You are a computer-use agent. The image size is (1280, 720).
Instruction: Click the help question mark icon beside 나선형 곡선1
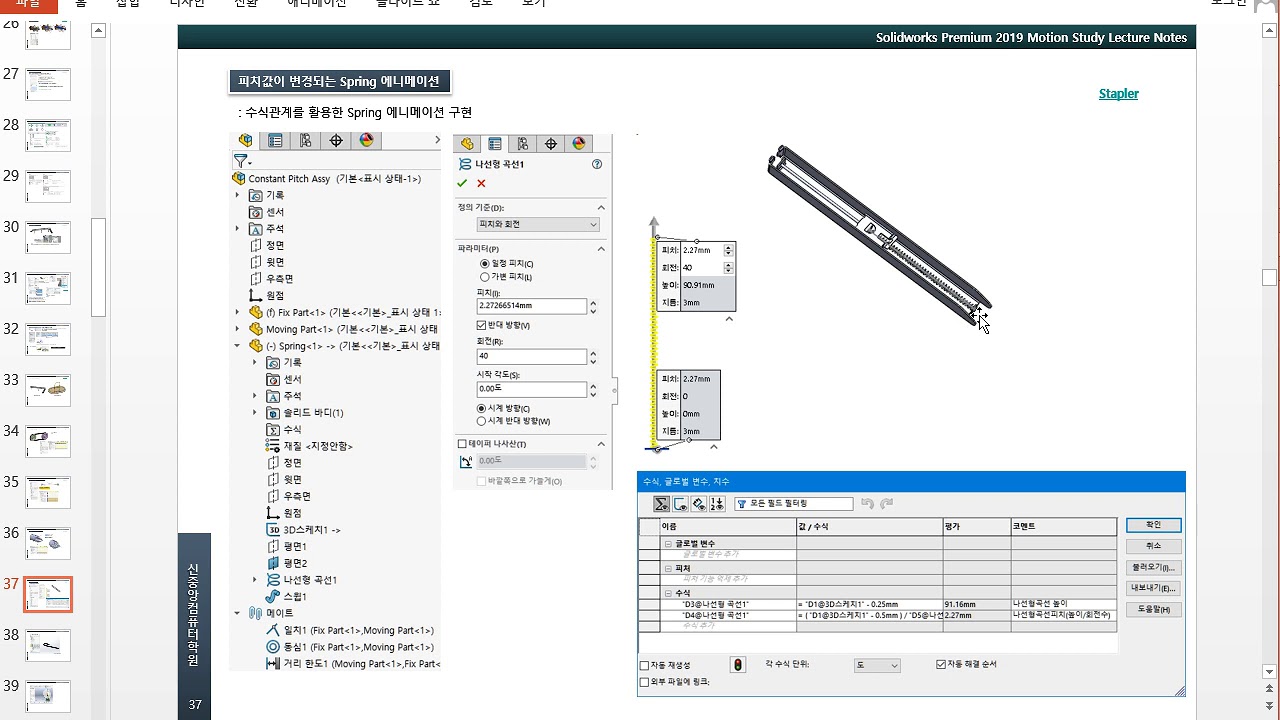point(597,164)
